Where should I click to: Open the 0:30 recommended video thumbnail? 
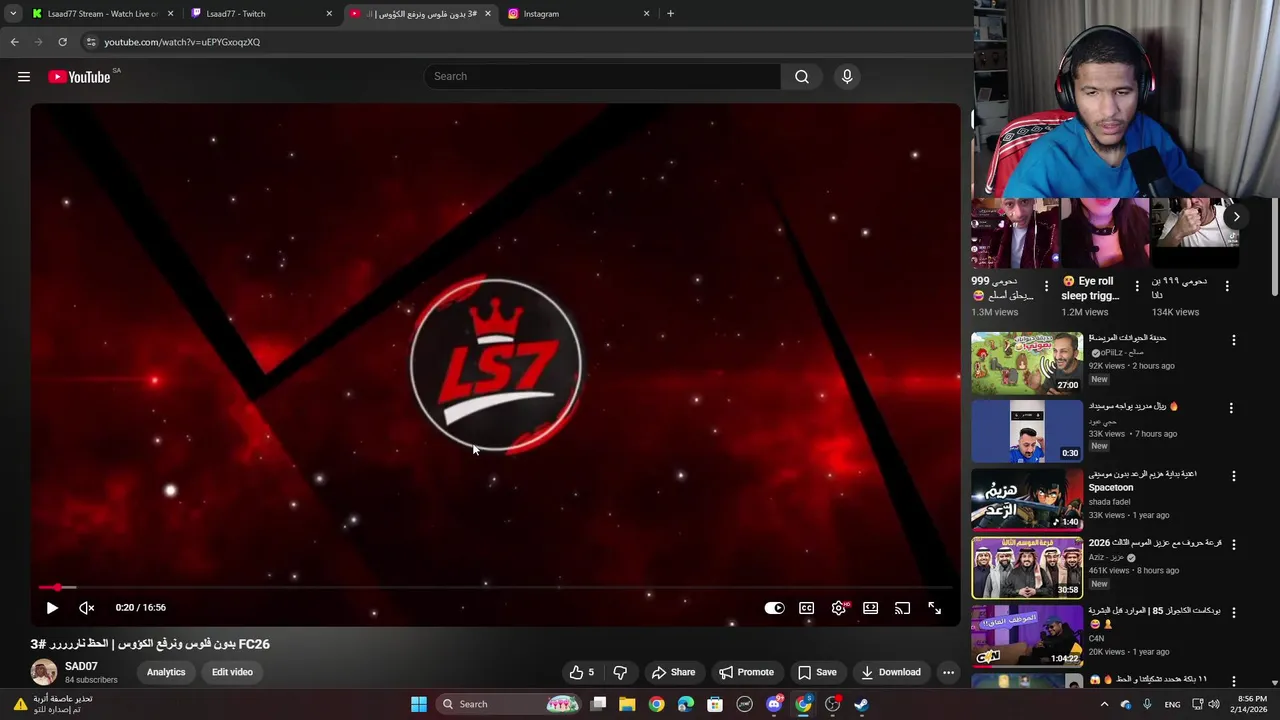(1027, 431)
